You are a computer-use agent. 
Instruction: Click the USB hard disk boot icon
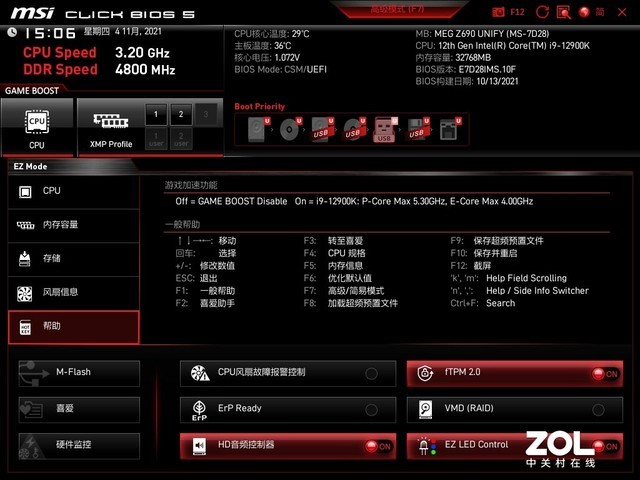[322, 129]
